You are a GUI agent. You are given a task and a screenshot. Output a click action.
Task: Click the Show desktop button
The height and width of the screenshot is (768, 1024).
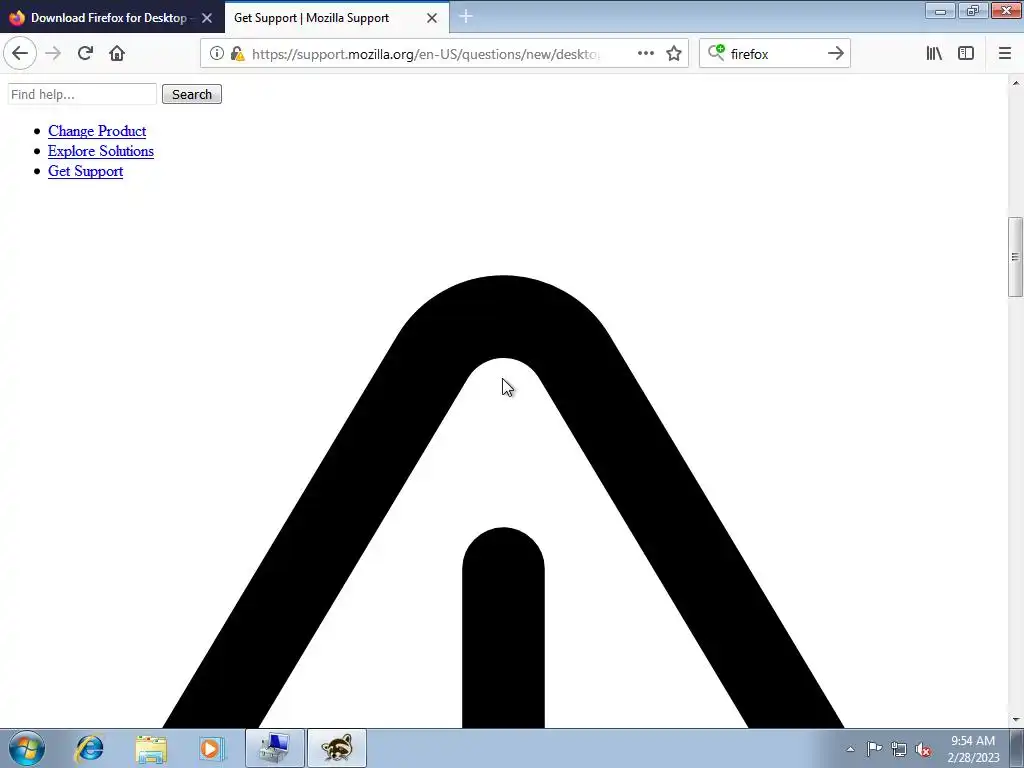pyautogui.click(x=1017, y=748)
